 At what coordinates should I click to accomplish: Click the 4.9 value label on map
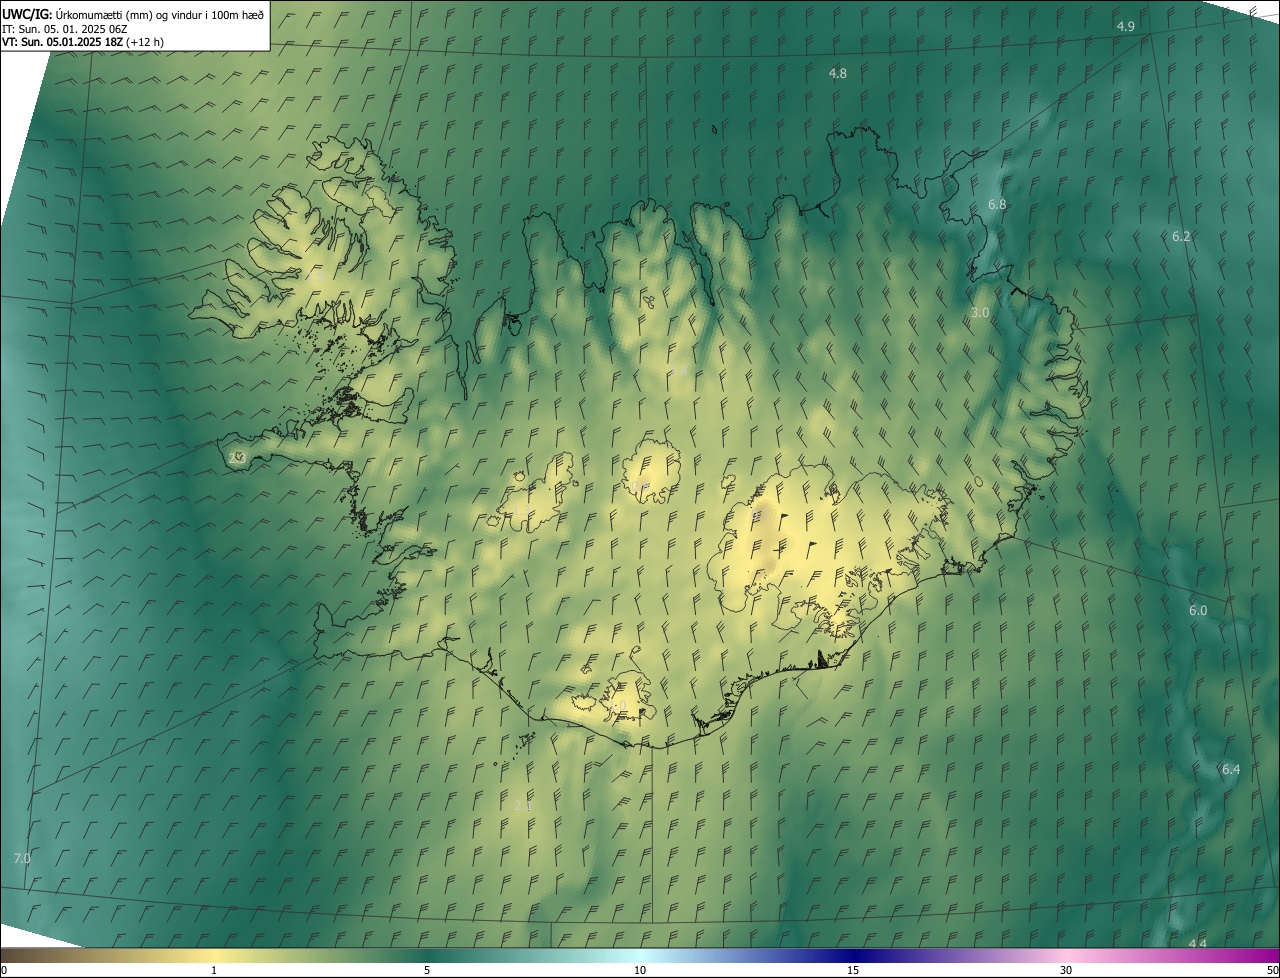coord(1125,26)
